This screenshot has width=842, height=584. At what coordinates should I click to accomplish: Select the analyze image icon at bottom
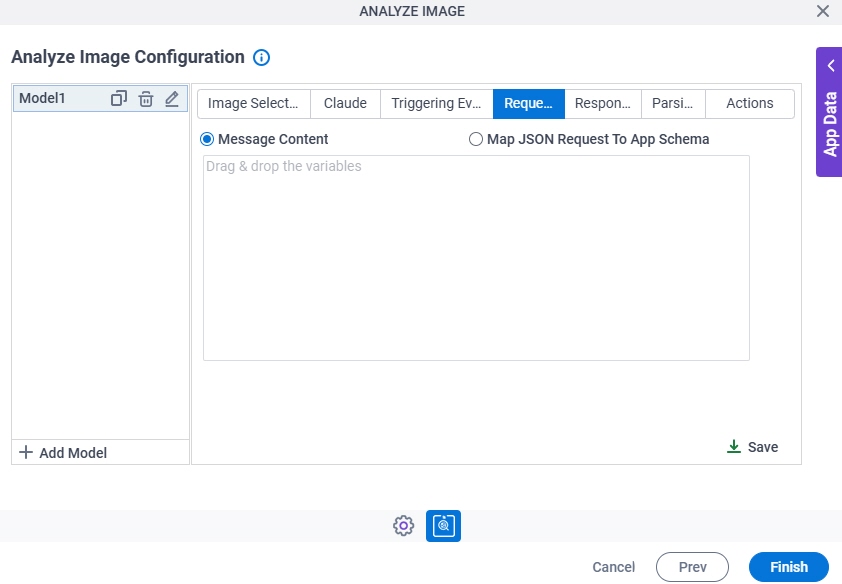pyautogui.click(x=444, y=525)
